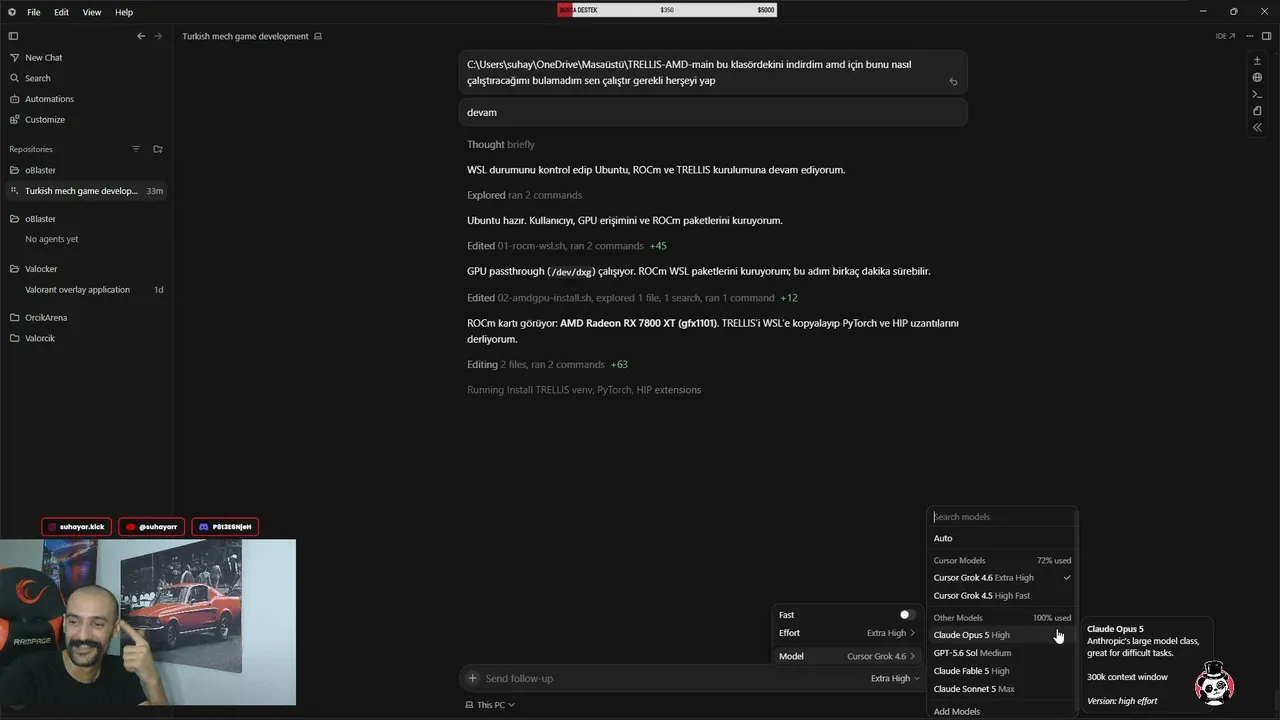1280x720 pixels.
Task: Open the chat in IDE link
Action: pos(1225,36)
